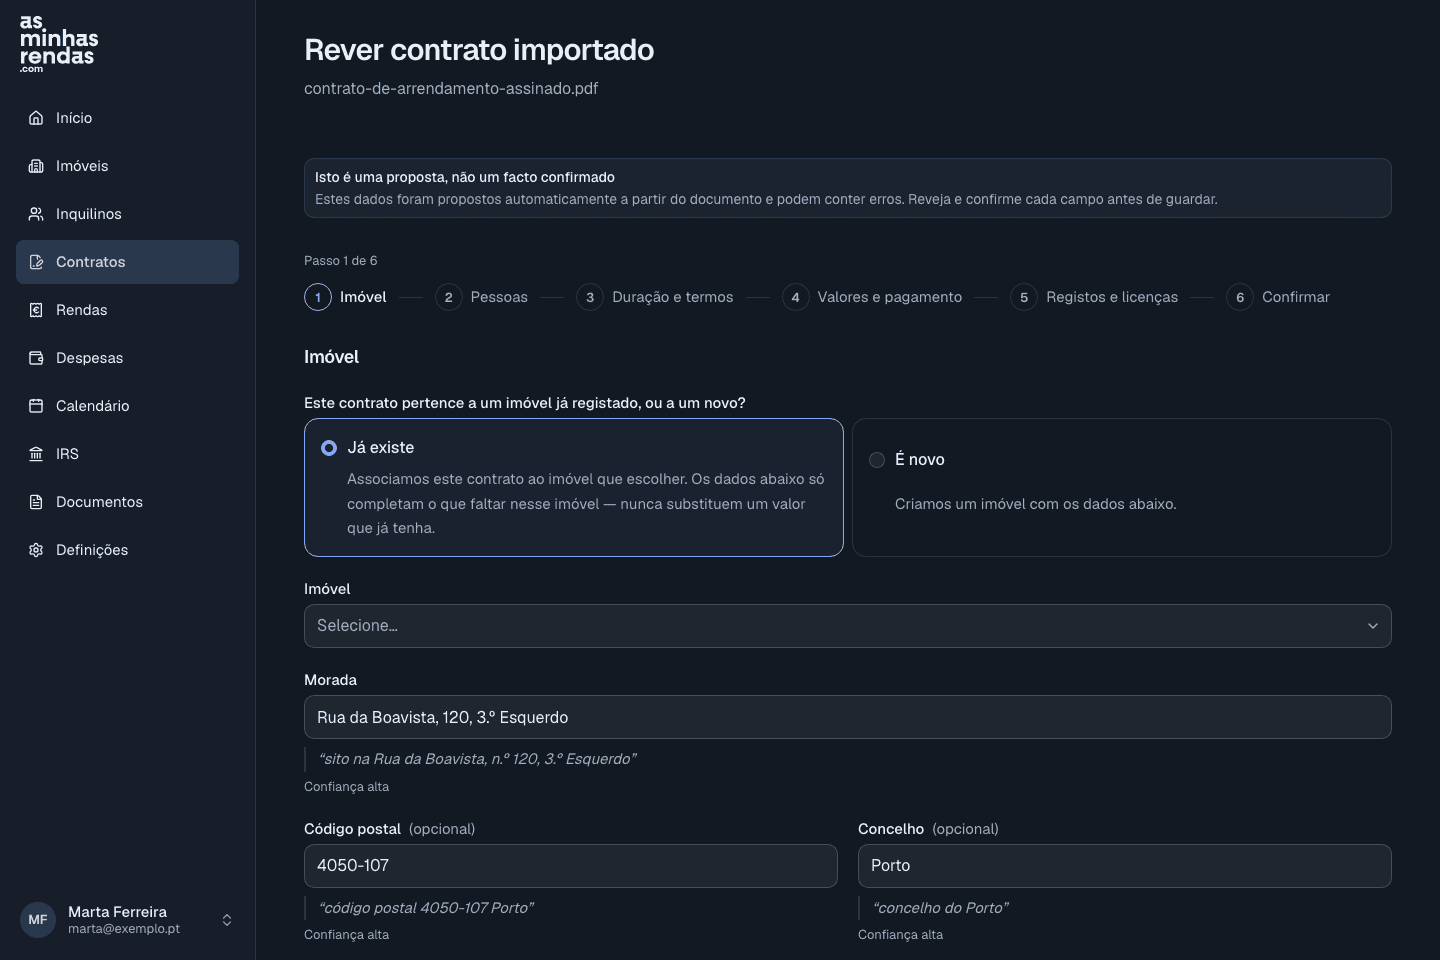The height and width of the screenshot is (960, 1440).
Task: Open Inquilinos in the sidebar
Action: pyautogui.click(x=127, y=214)
